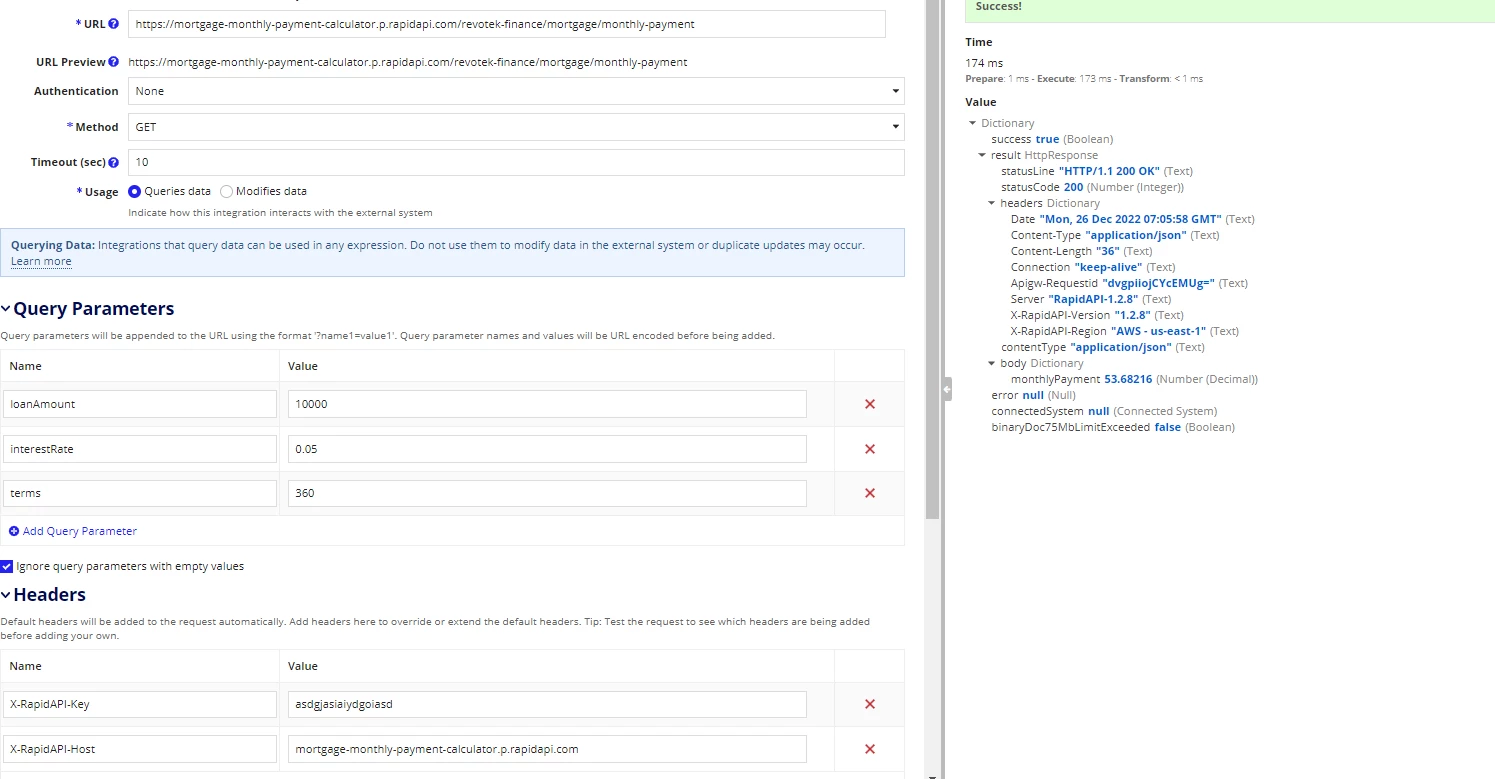This screenshot has height=779, width=1495.
Task: Edit the terms name field
Action: tap(140, 493)
